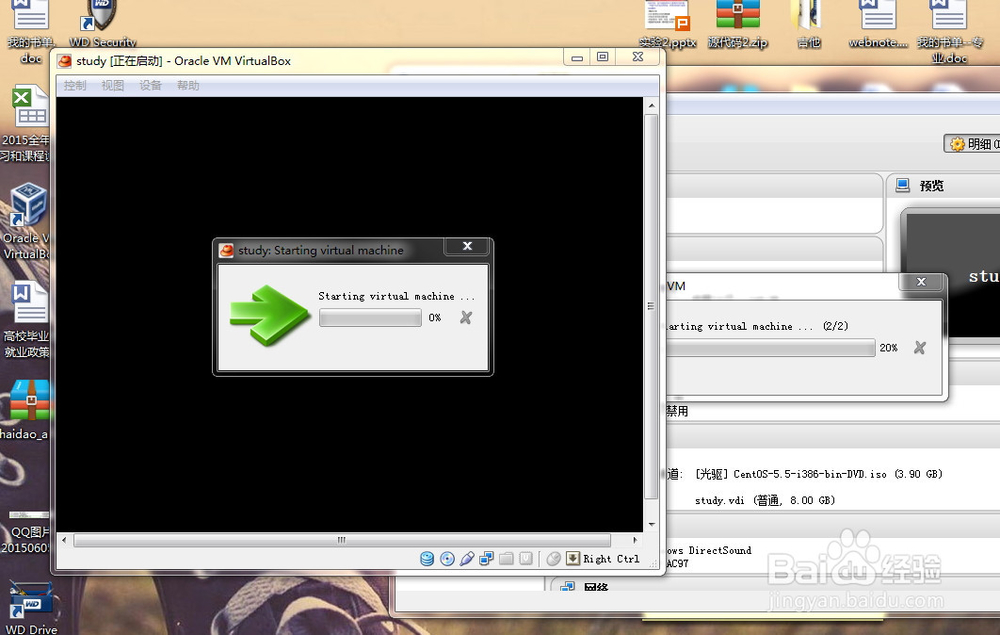This screenshot has height=635, width=1000.
Task: Click scroll up arrow in VM window
Action: pos(651,105)
